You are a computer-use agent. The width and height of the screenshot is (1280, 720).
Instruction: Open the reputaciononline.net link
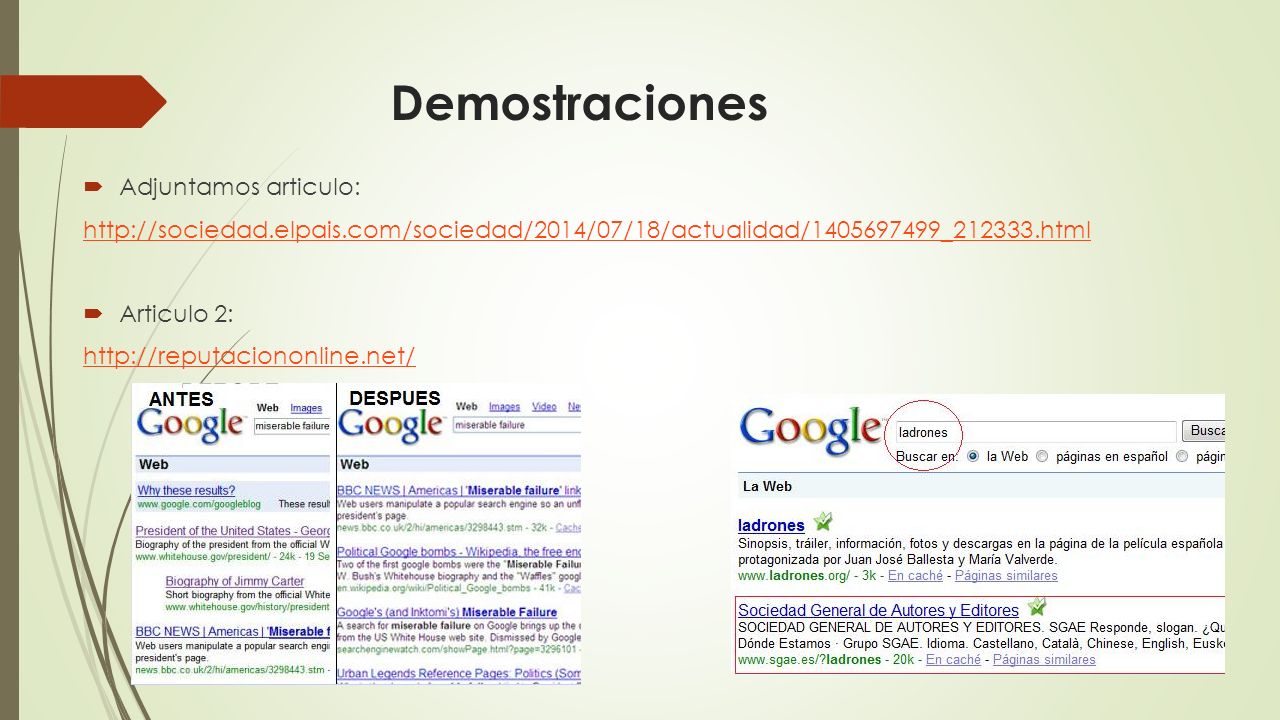pyautogui.click(x=249, y=355)
